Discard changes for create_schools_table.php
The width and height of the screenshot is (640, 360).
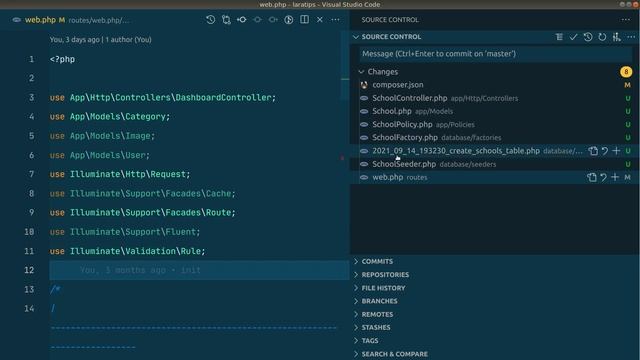point(604,151)
